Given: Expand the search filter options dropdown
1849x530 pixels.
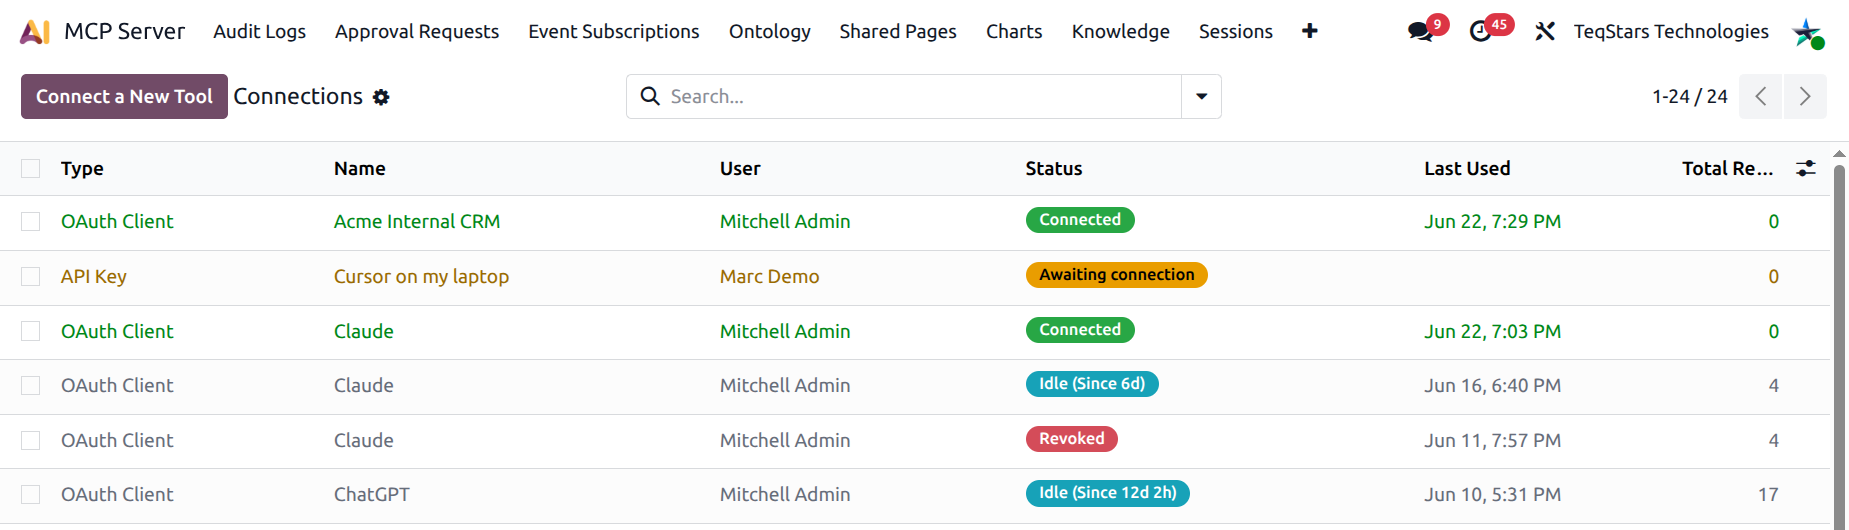Looking at the screenshot, I should click(1201, 96).
